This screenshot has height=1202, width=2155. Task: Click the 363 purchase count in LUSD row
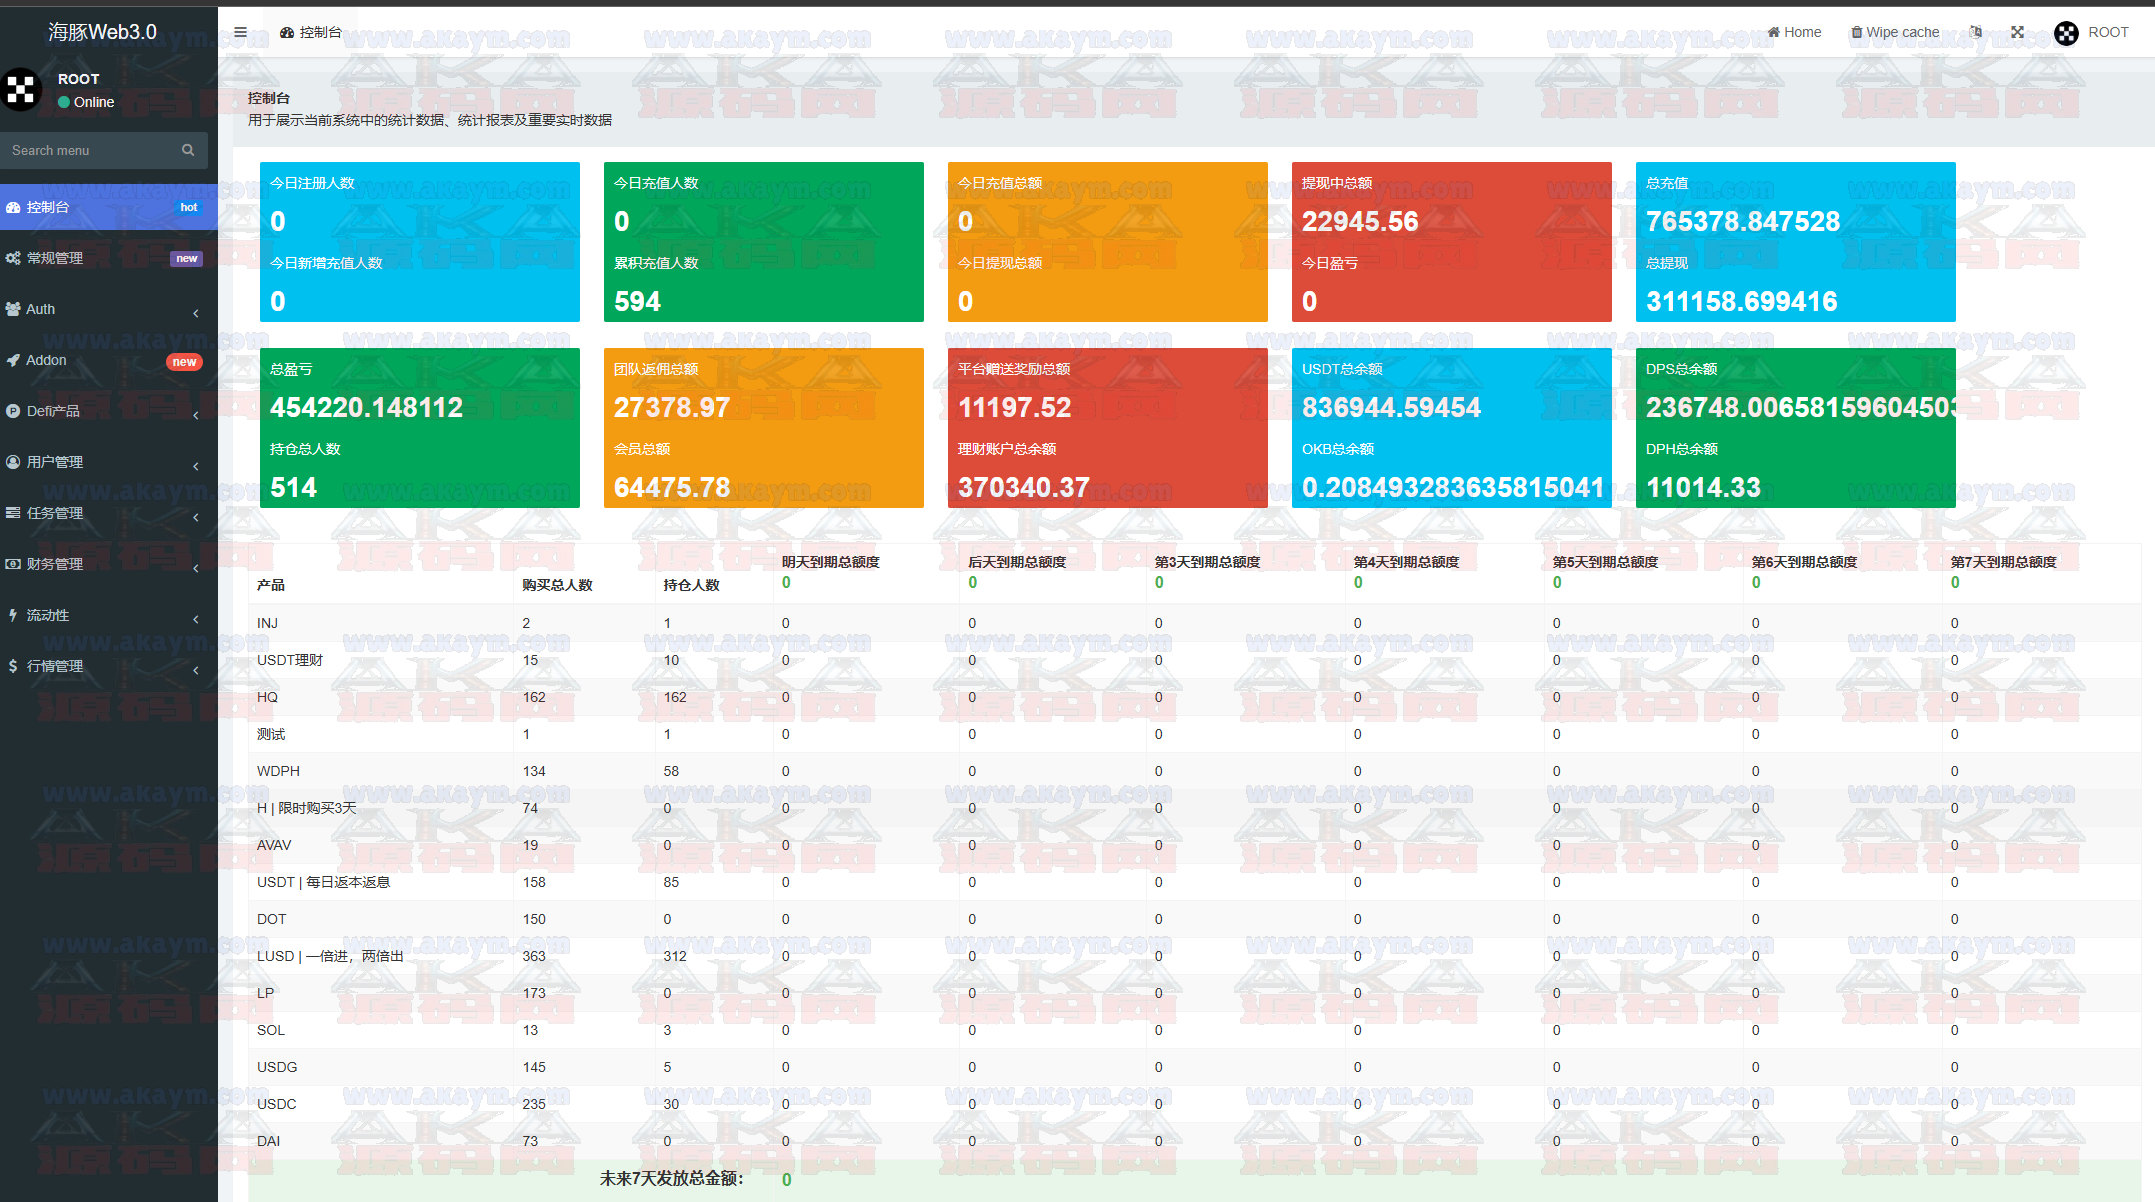pos(534,956)
